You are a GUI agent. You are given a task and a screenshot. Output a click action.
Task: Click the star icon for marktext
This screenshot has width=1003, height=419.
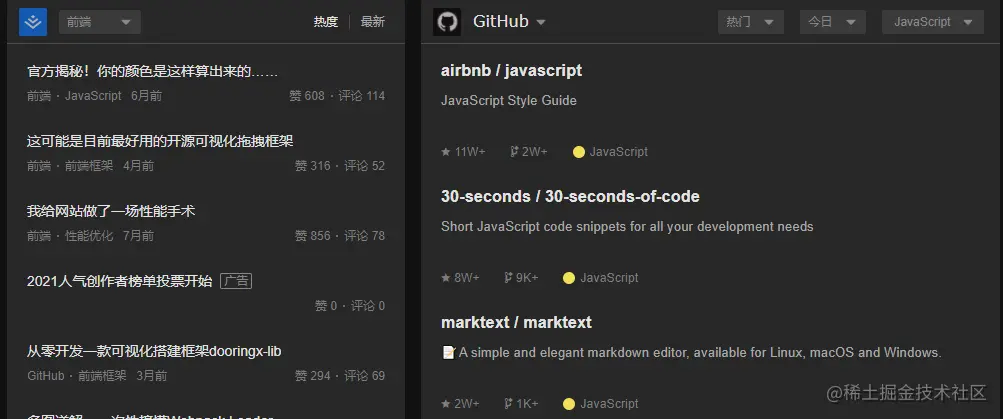[x=446, y=404]
